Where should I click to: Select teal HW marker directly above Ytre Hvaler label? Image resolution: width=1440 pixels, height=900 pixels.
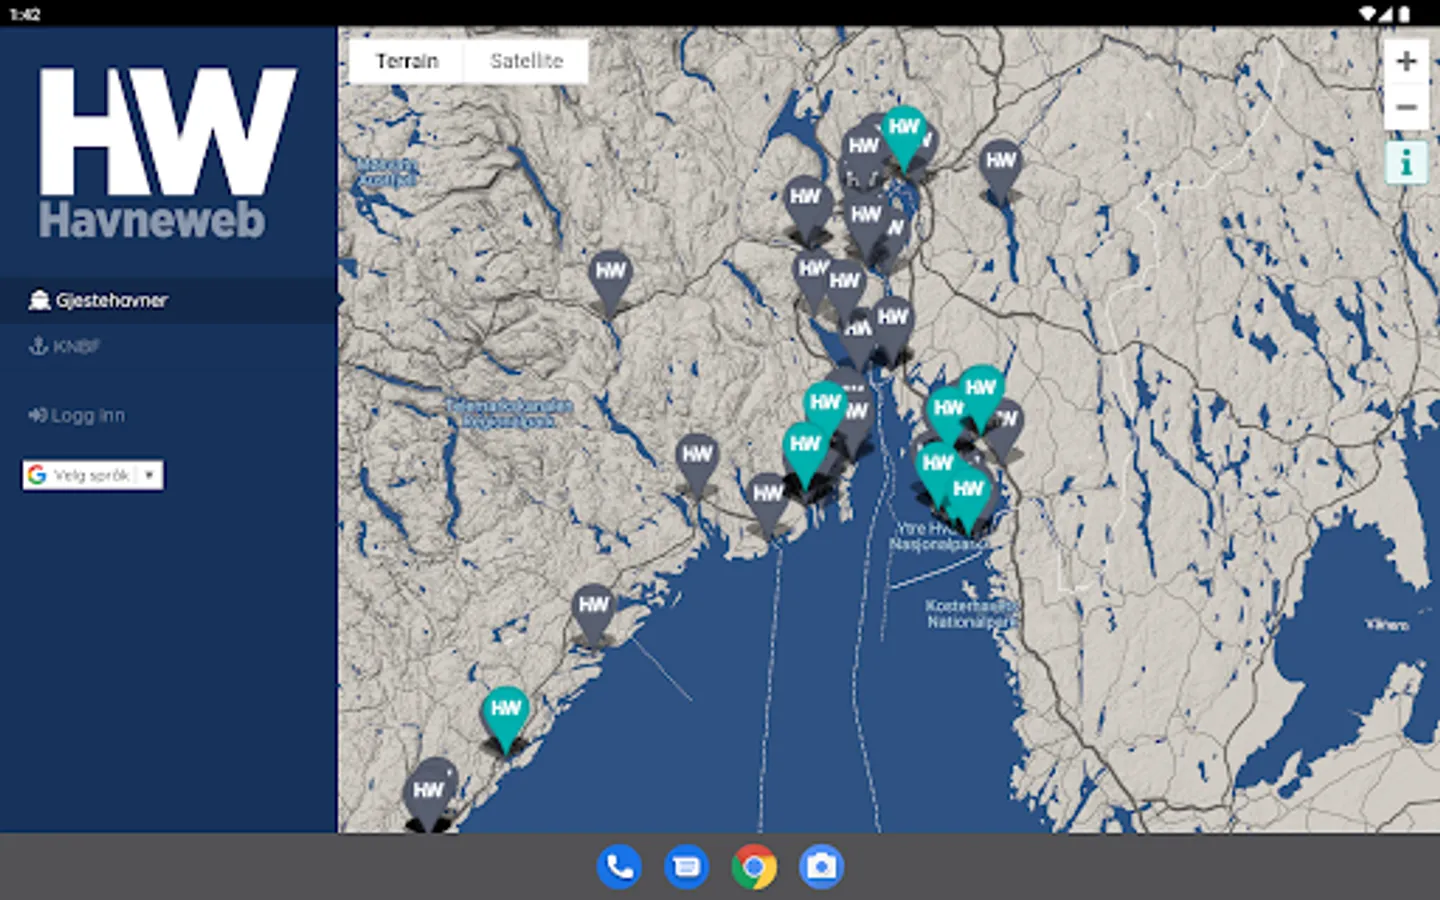[967, 500]
